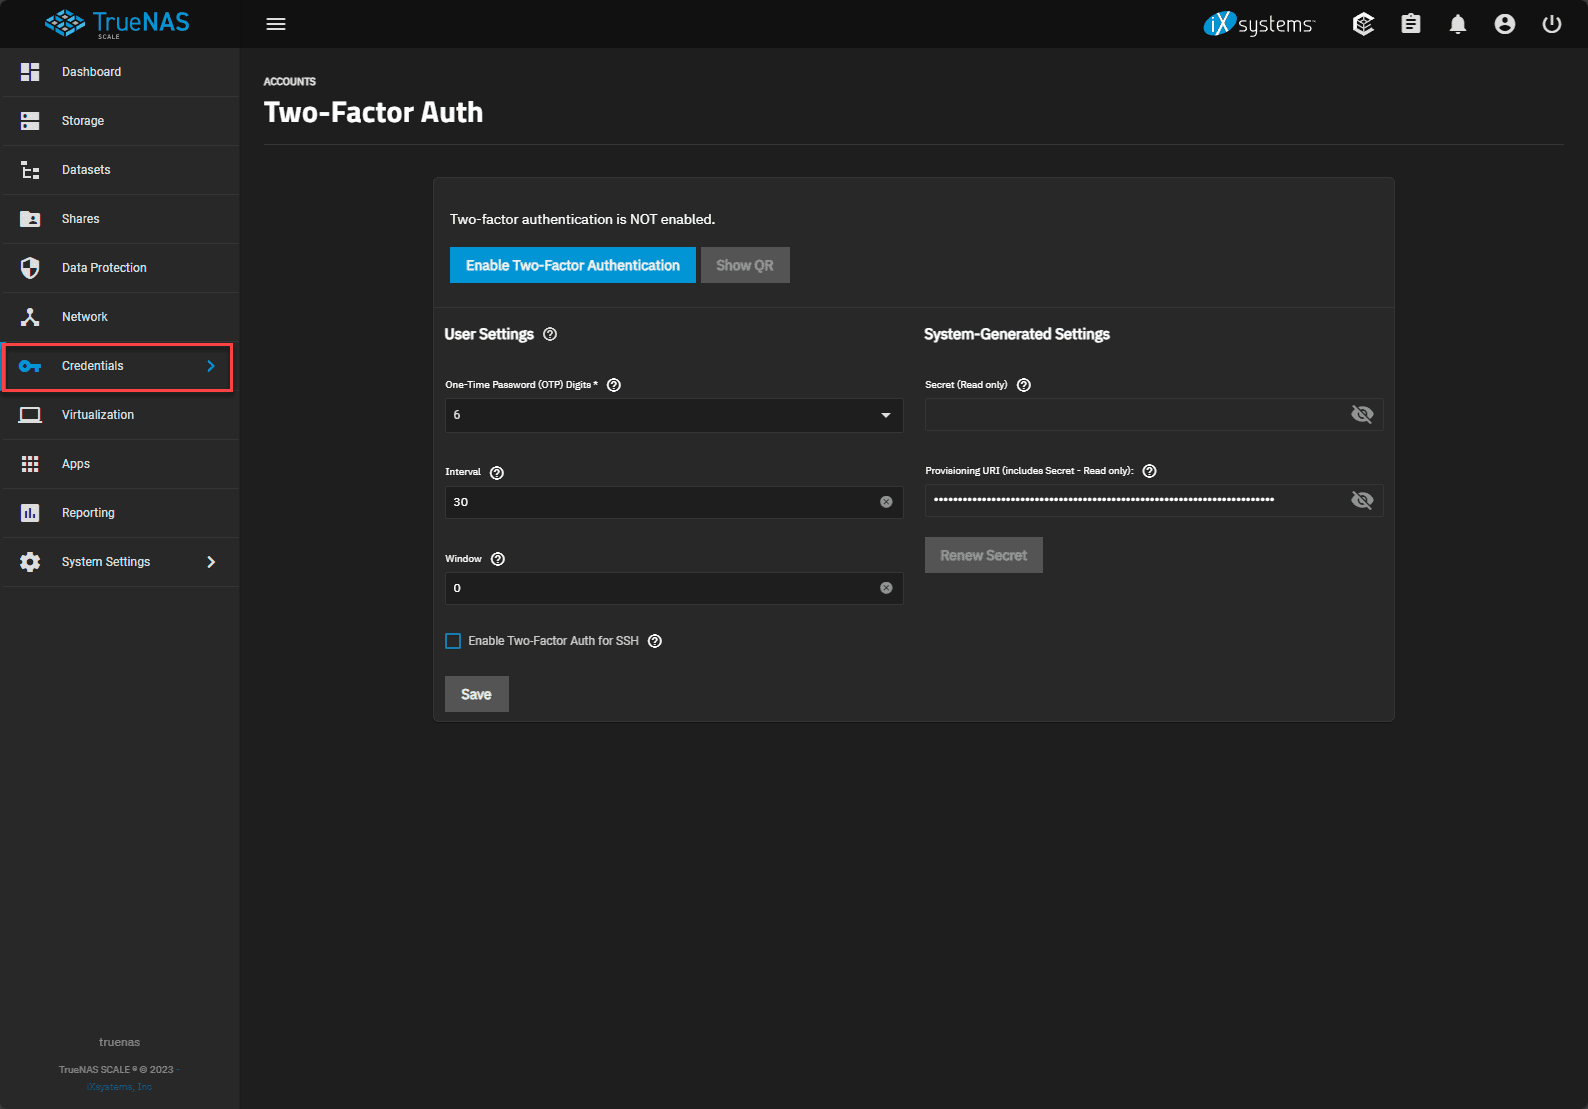Image resolution: width=1588 pixels, height=1109 pixels.
Task: Open the Reporting menu item
Action: coord(120,513)
